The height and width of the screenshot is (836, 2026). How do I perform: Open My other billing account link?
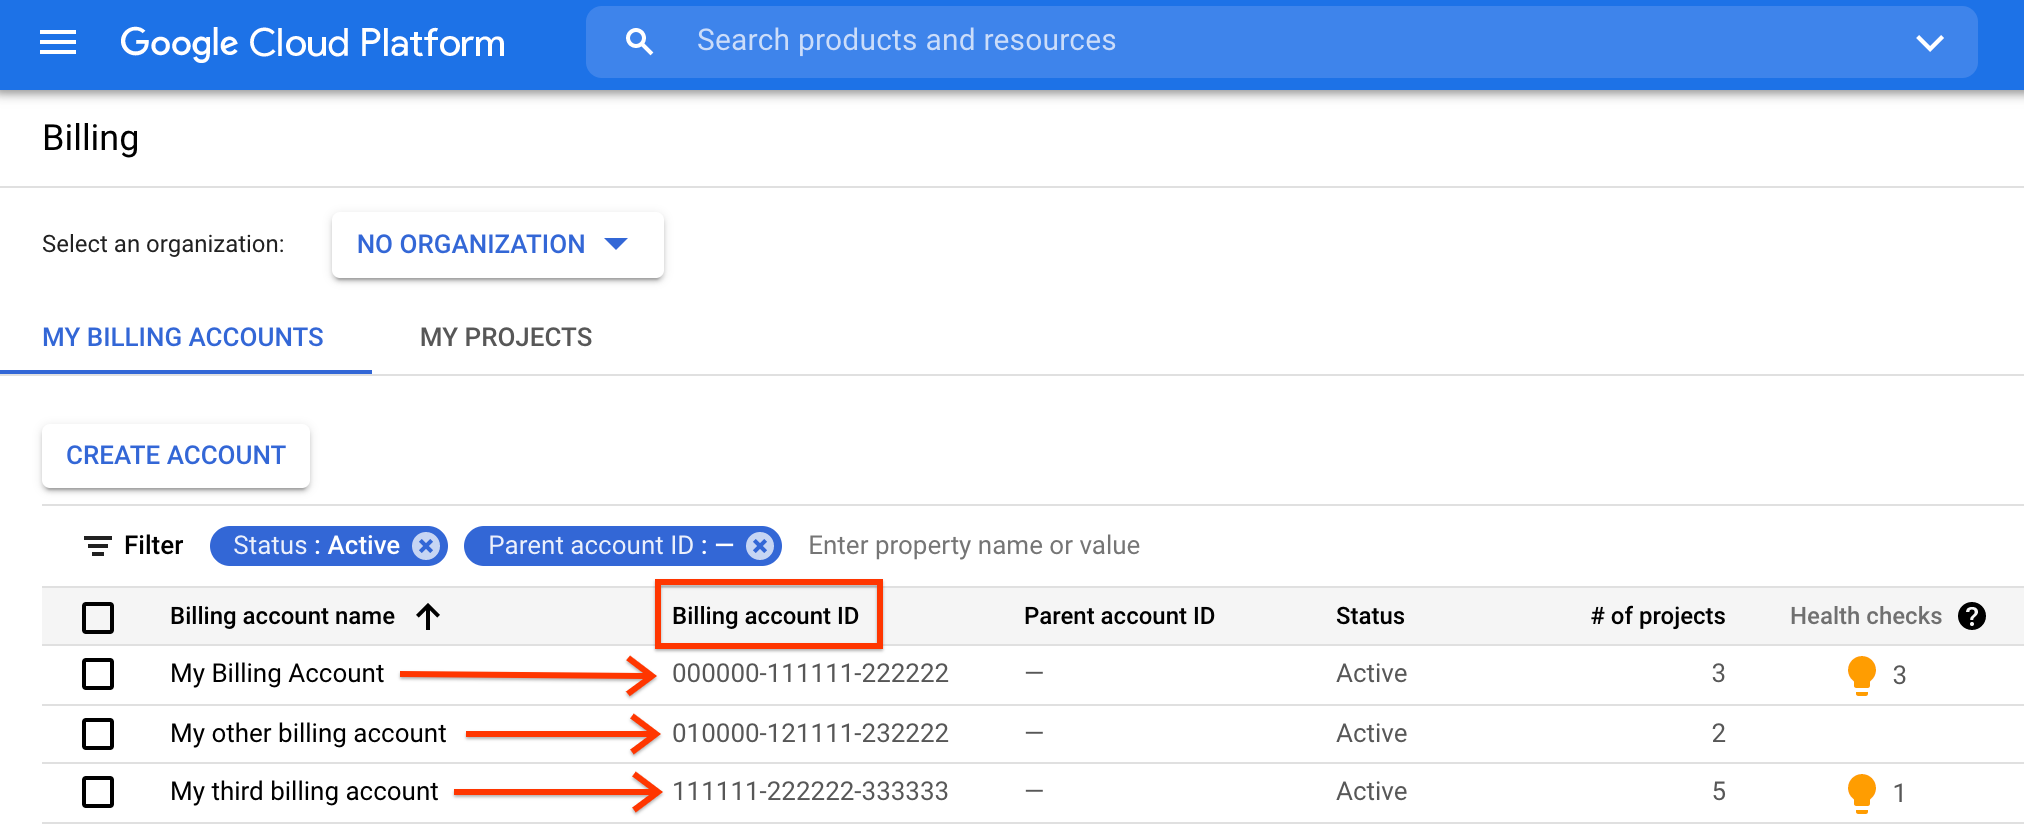308,733
